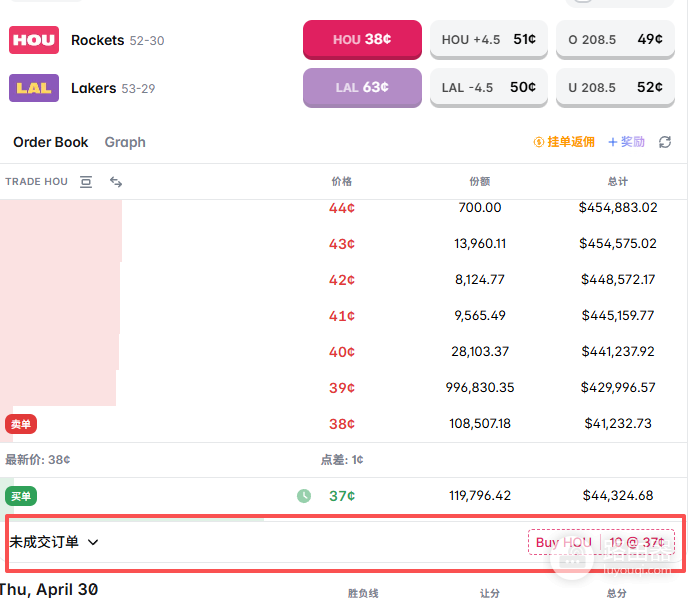The image size is (690, 598).
Task: Choose the LAL -4.5 spread at 50¢
Action: click(x=488, y=88)
